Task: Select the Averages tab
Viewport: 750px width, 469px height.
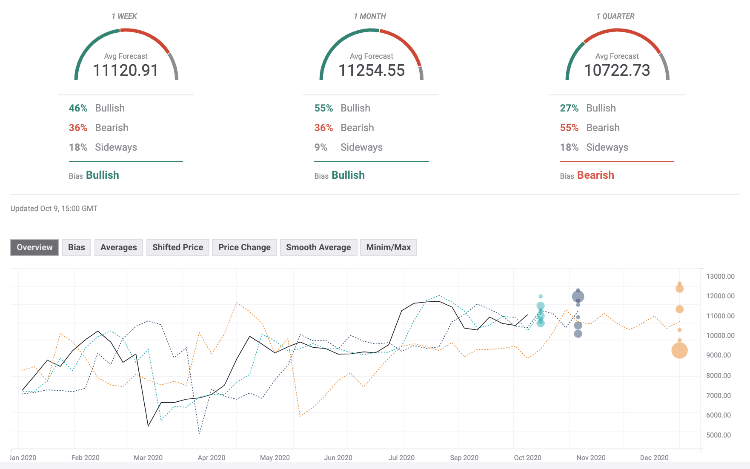Action: (x=118, y=247)
